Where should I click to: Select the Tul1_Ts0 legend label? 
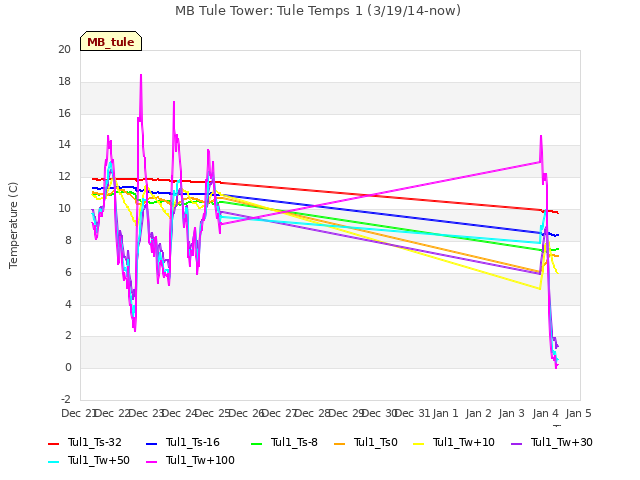pos(376,442)
